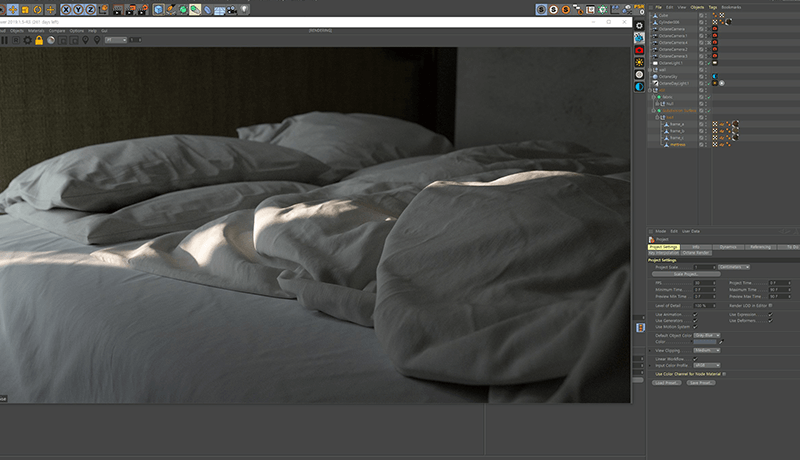The height and width of the screenshot is (460, 800).
Task: Select the OctaneSky object
Action: (668, 76)
